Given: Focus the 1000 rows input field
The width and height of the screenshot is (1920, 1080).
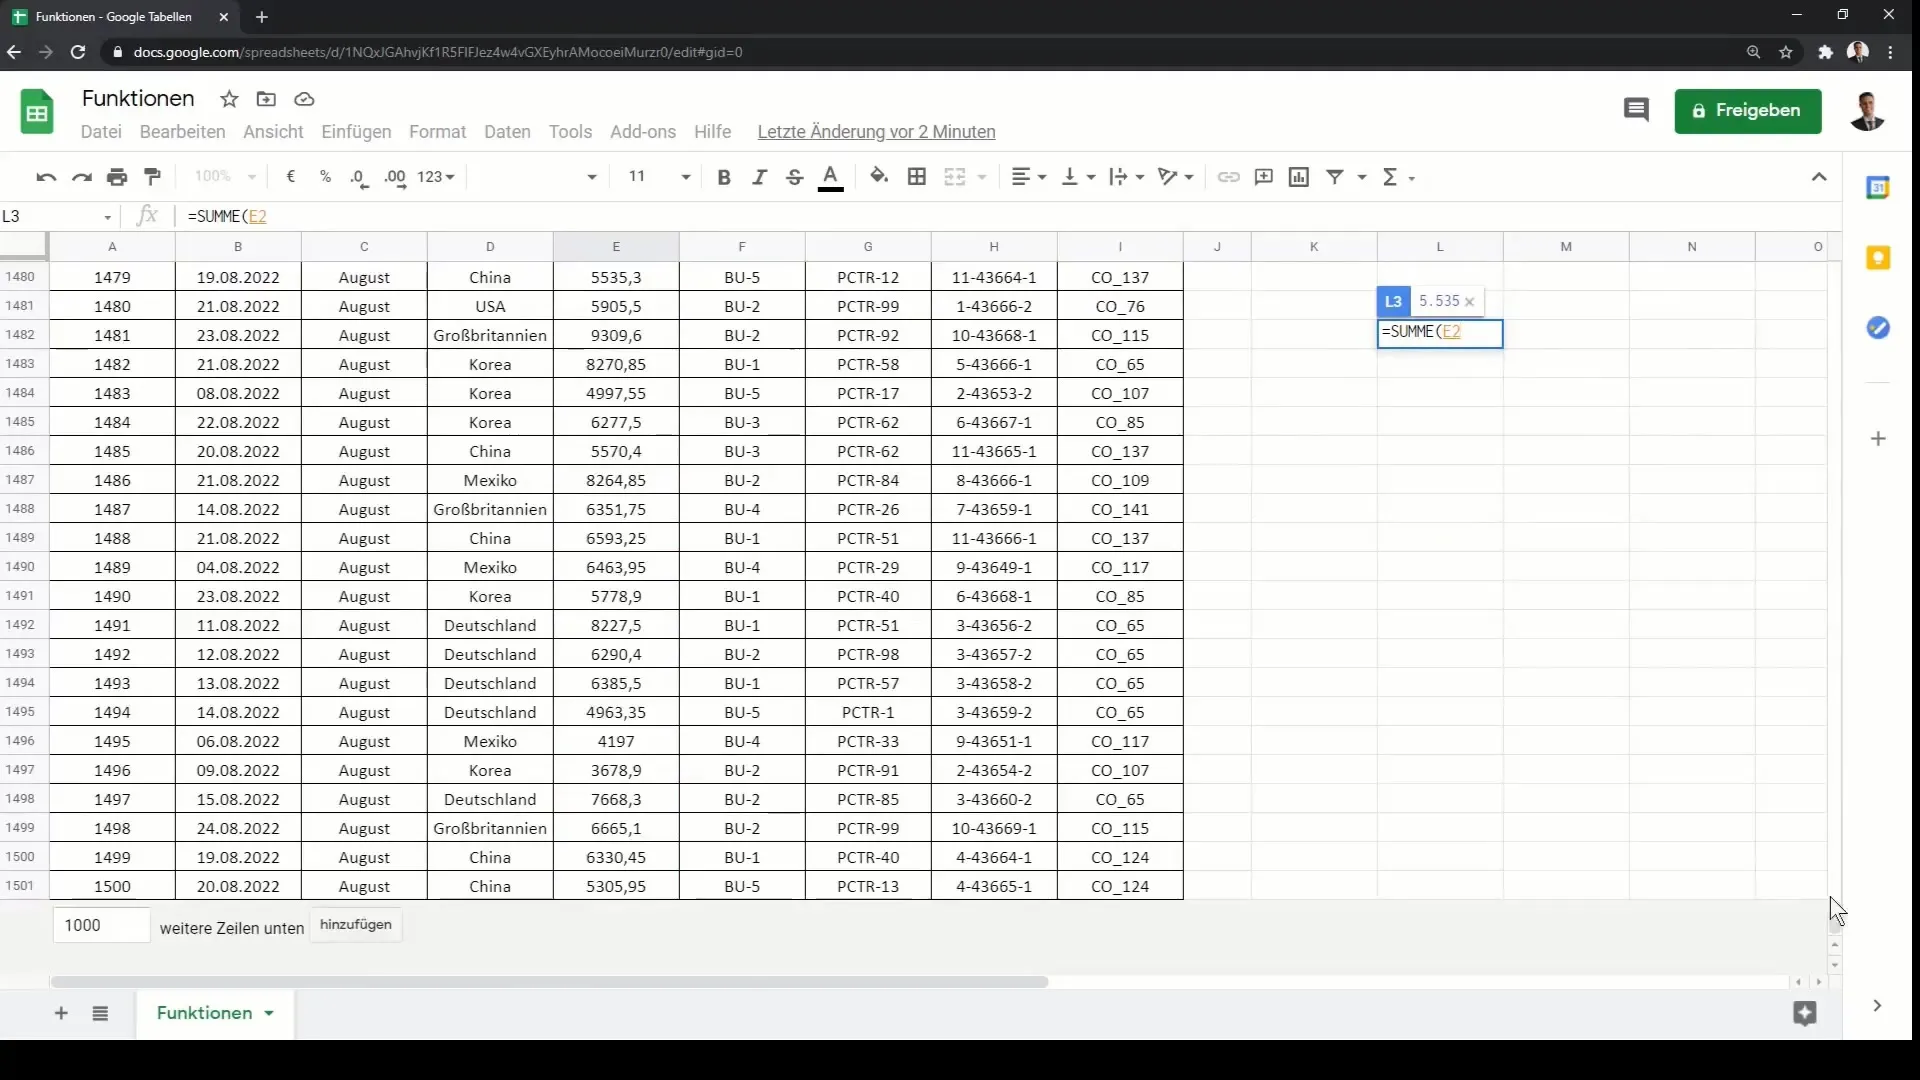Looking at the screenshot, I should (x=101, y=926).
